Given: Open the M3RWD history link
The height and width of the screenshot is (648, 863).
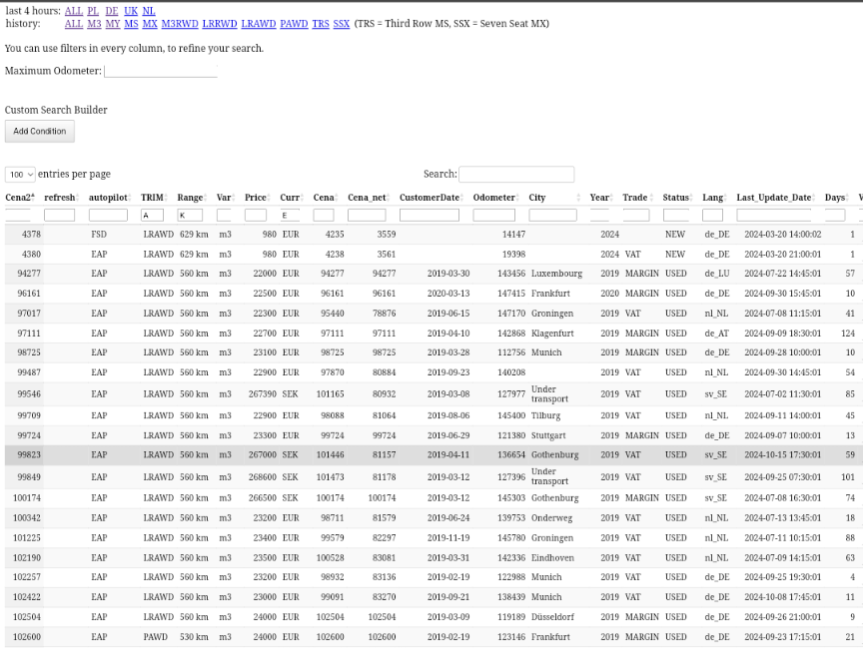Looking at the screenshot, I should [180, 24].
